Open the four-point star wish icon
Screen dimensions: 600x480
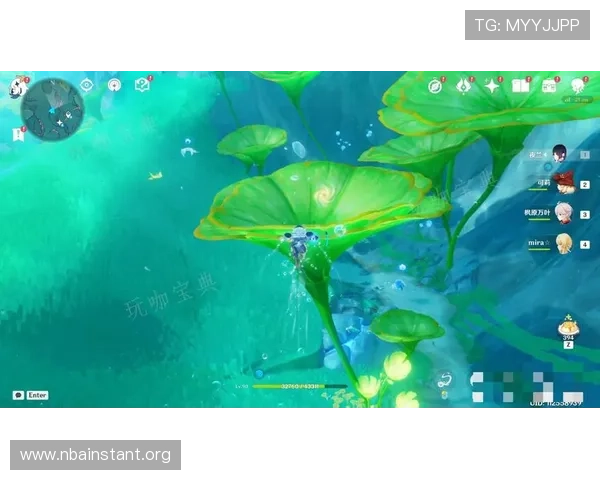click(492, 87)
